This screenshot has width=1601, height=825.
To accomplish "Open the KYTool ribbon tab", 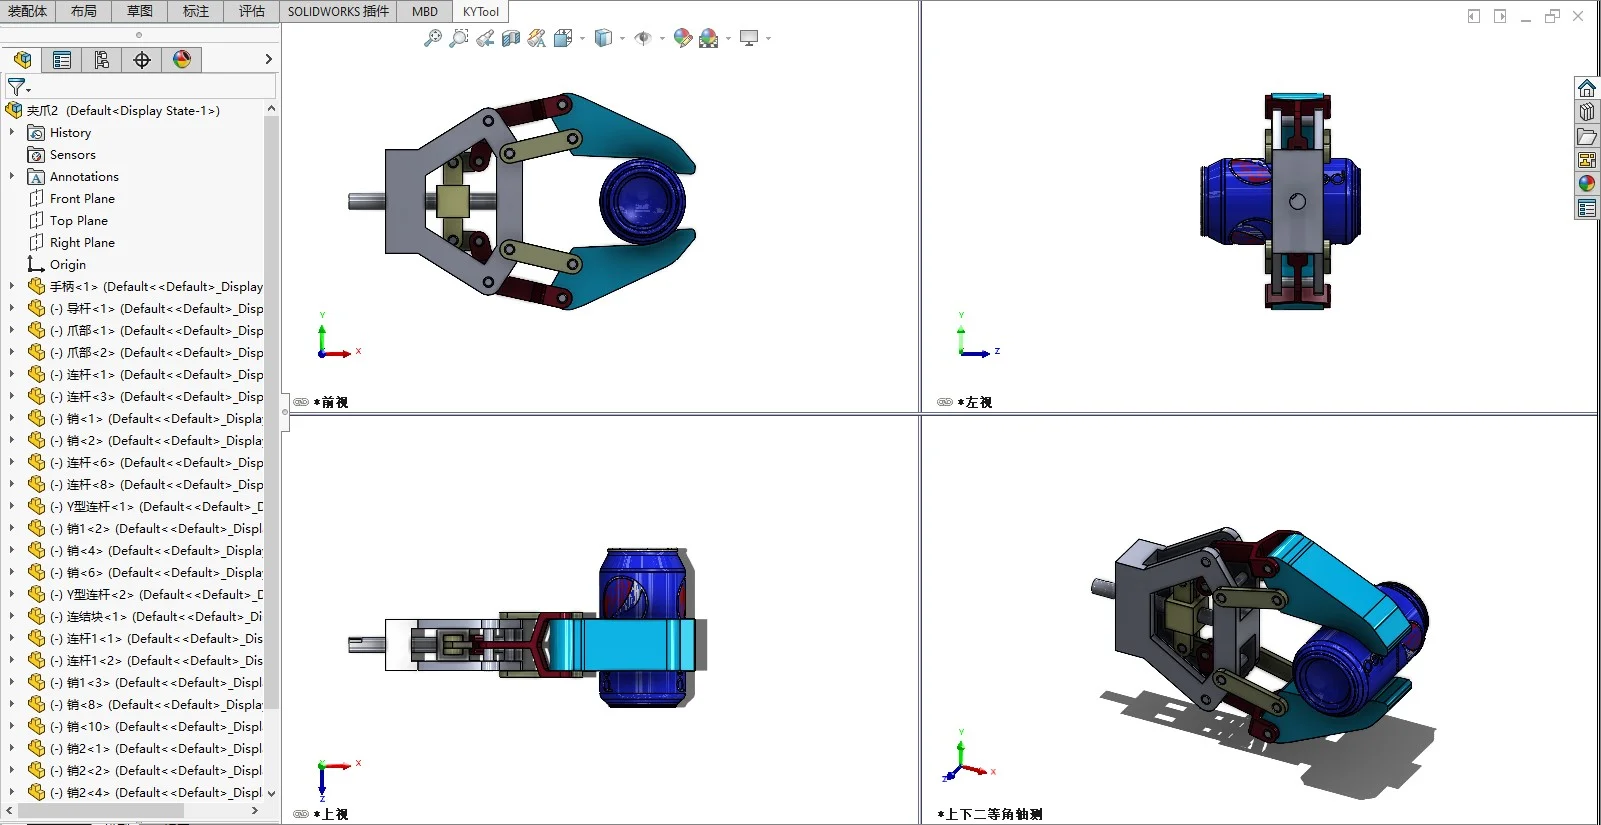I will point(481,11).
